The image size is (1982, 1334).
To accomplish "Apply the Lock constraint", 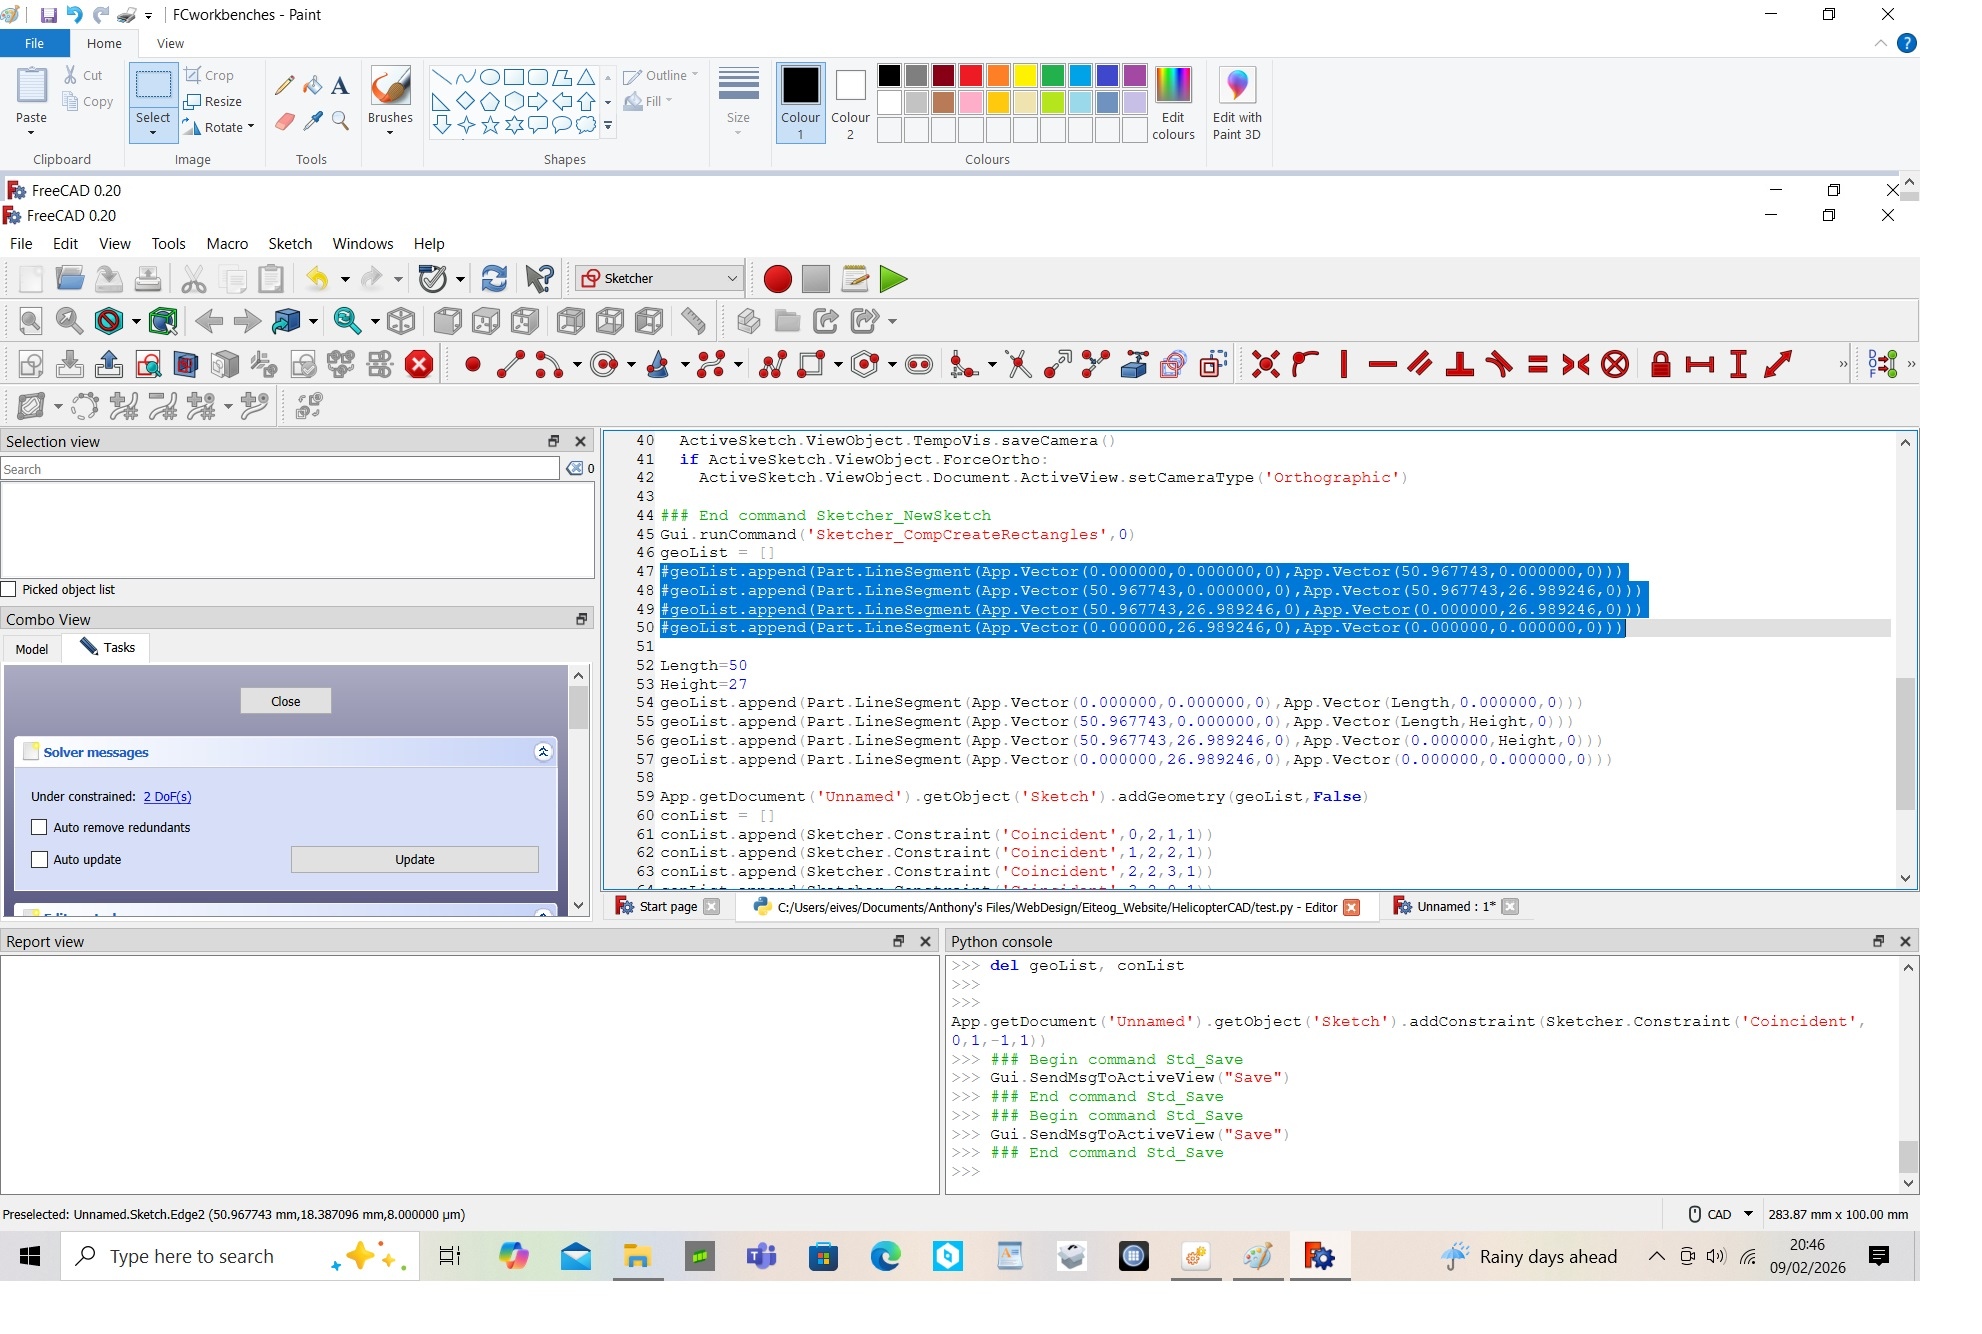I will click(1660, 364).
